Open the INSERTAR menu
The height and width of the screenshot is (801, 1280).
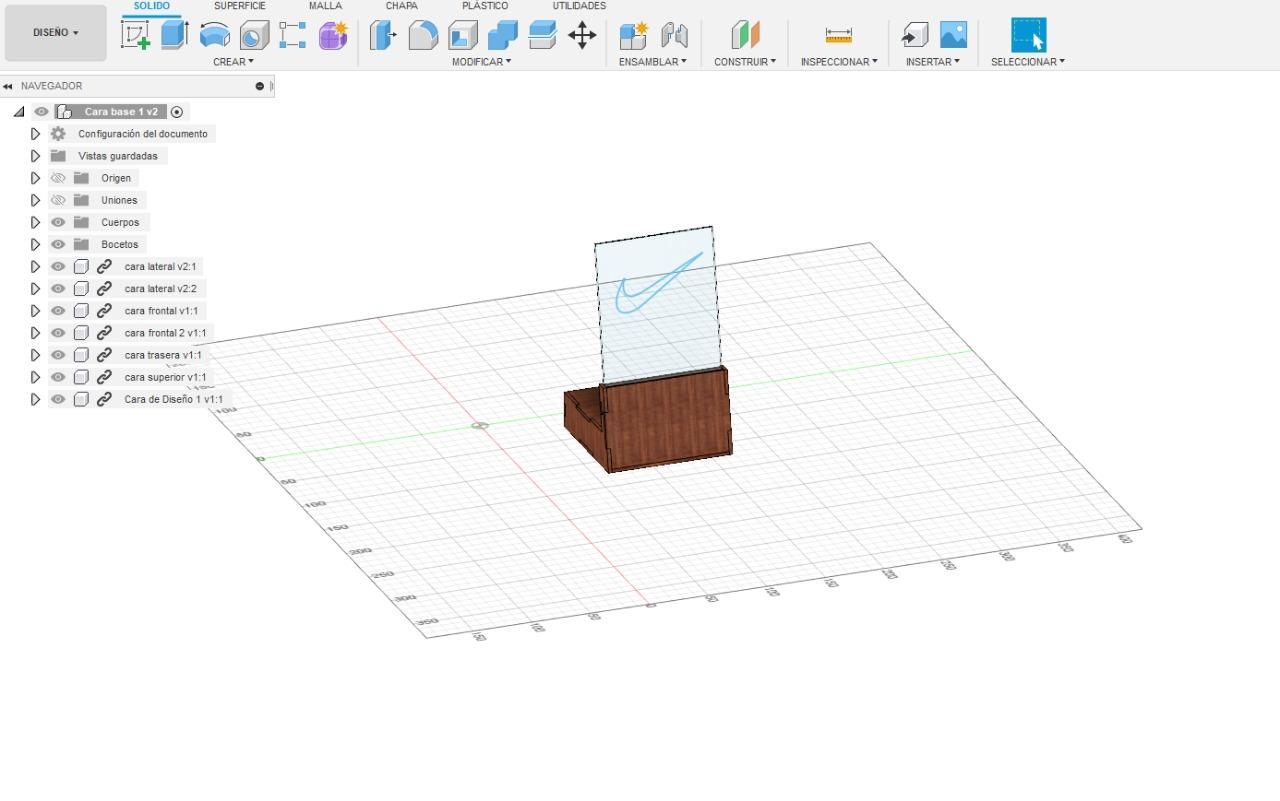tap(933, 62)
